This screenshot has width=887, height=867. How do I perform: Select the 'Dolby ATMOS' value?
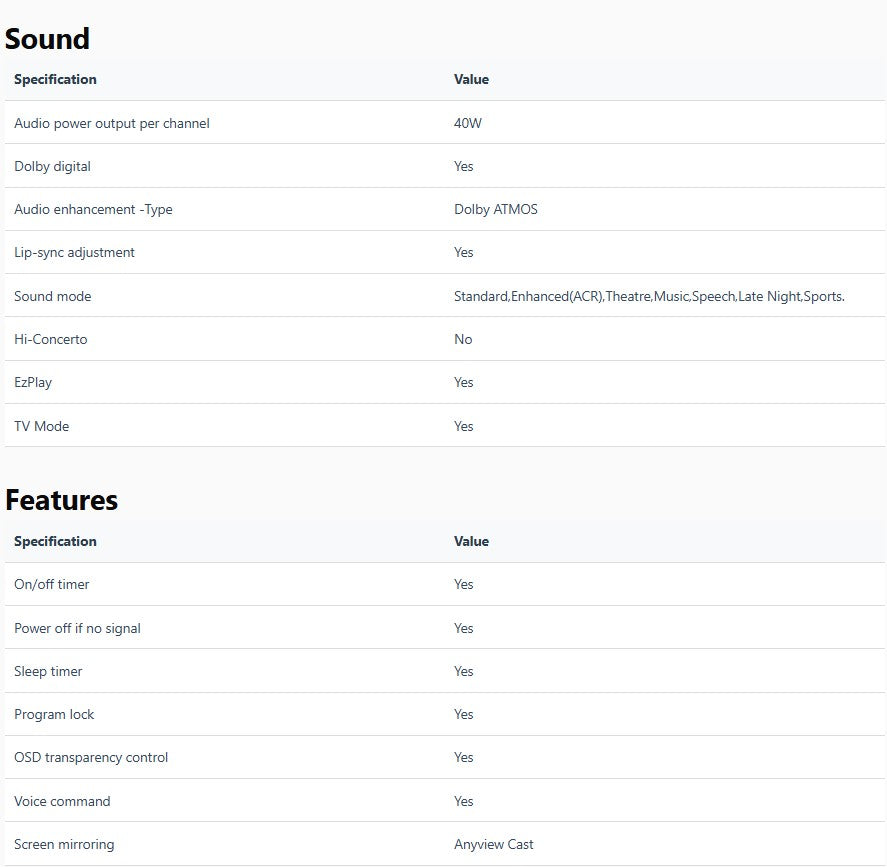[496, 210]
